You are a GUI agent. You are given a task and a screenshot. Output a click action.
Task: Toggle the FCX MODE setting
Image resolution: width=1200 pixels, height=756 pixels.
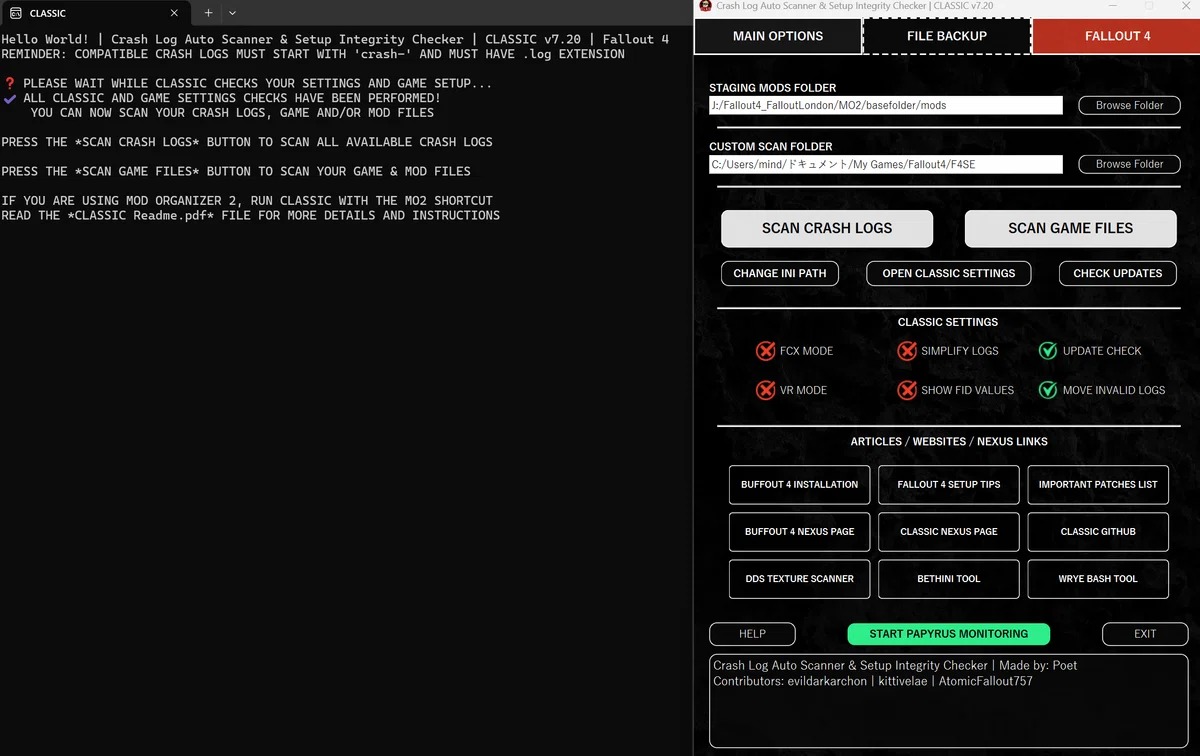pyautogui.click(x=794, y=351)
